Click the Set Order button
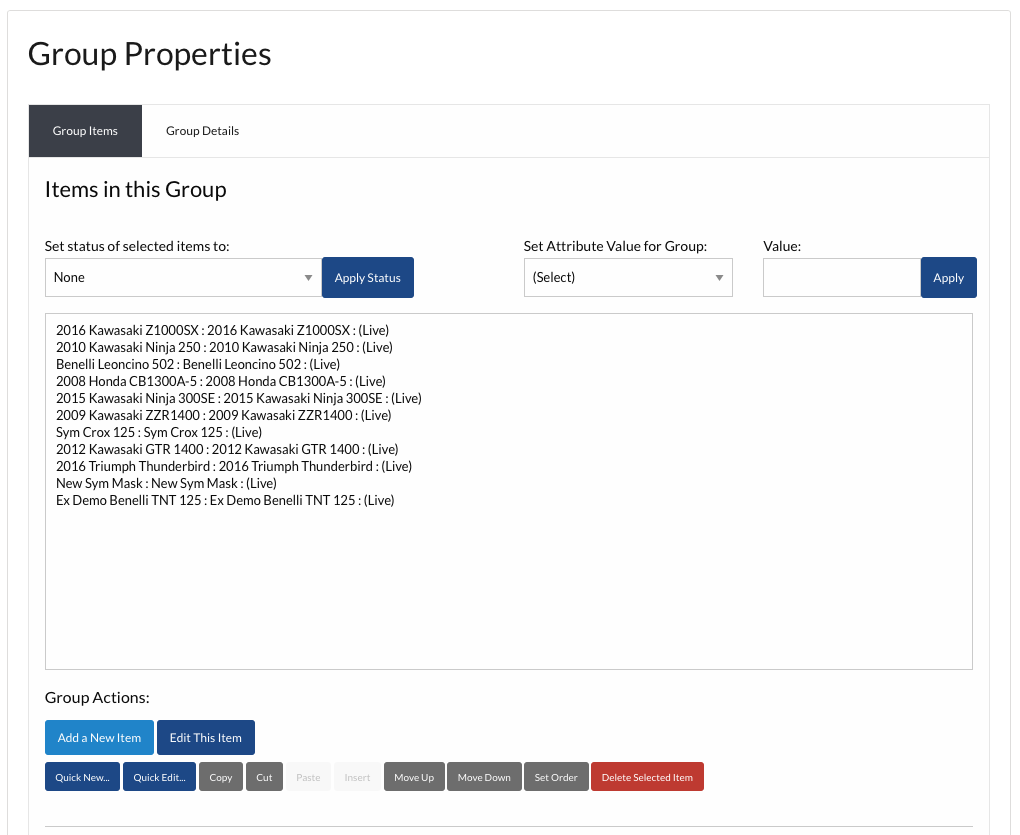Viewport: 1020px width, 835px height. click(x=556, y=777)
